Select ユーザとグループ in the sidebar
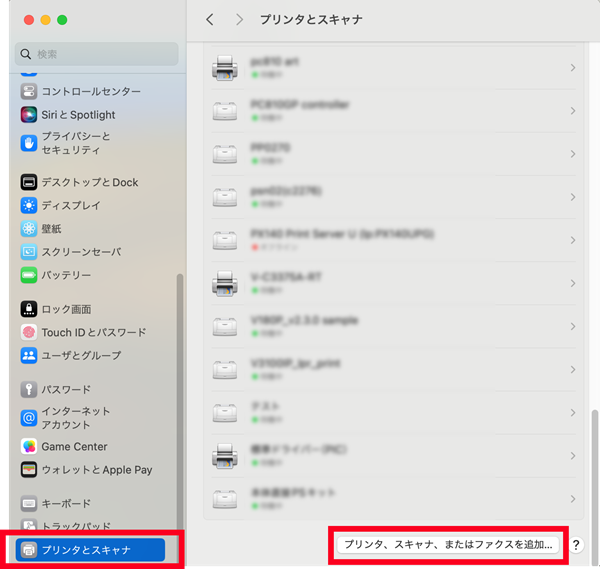This screenshot has height=569, width=600. tap(81, 355)
